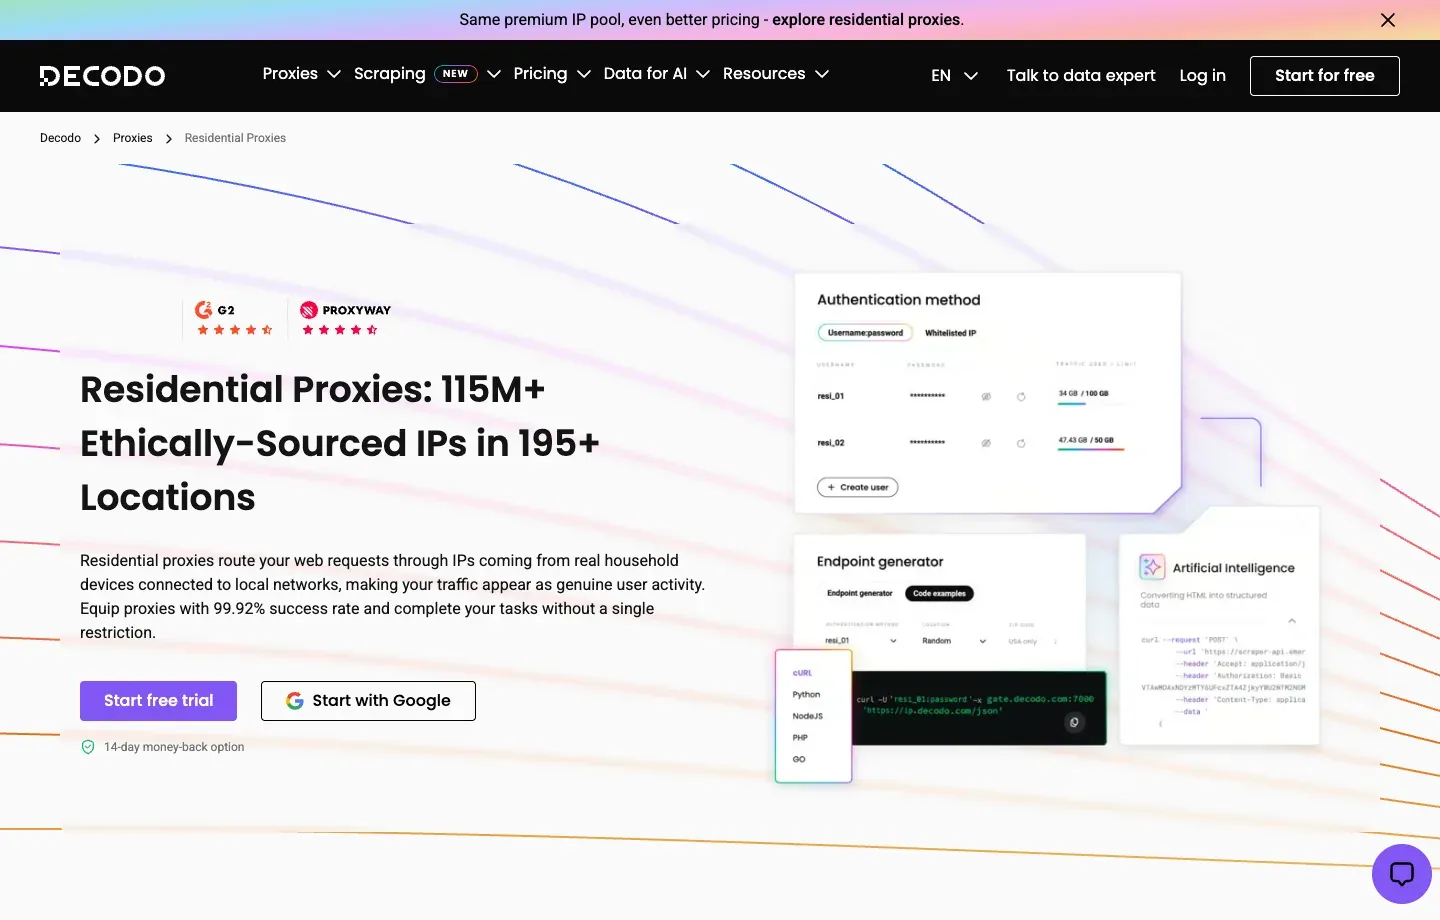Click Talk to data expert
The image size is (1440, 920).
click(x=1081, y=76)
